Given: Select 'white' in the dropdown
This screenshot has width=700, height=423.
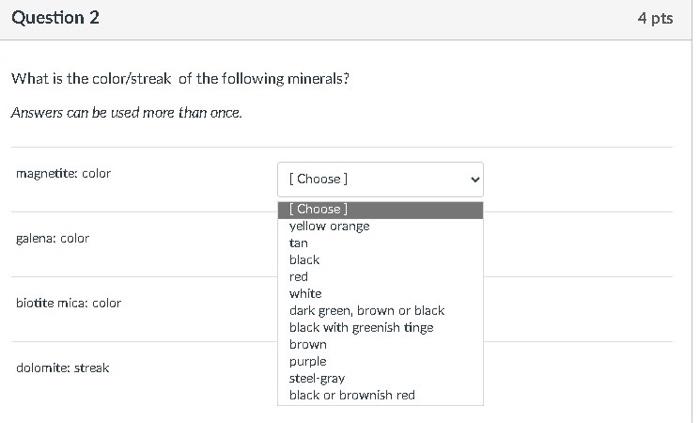Looking at the screenshot, I should [x=305, y=294].
